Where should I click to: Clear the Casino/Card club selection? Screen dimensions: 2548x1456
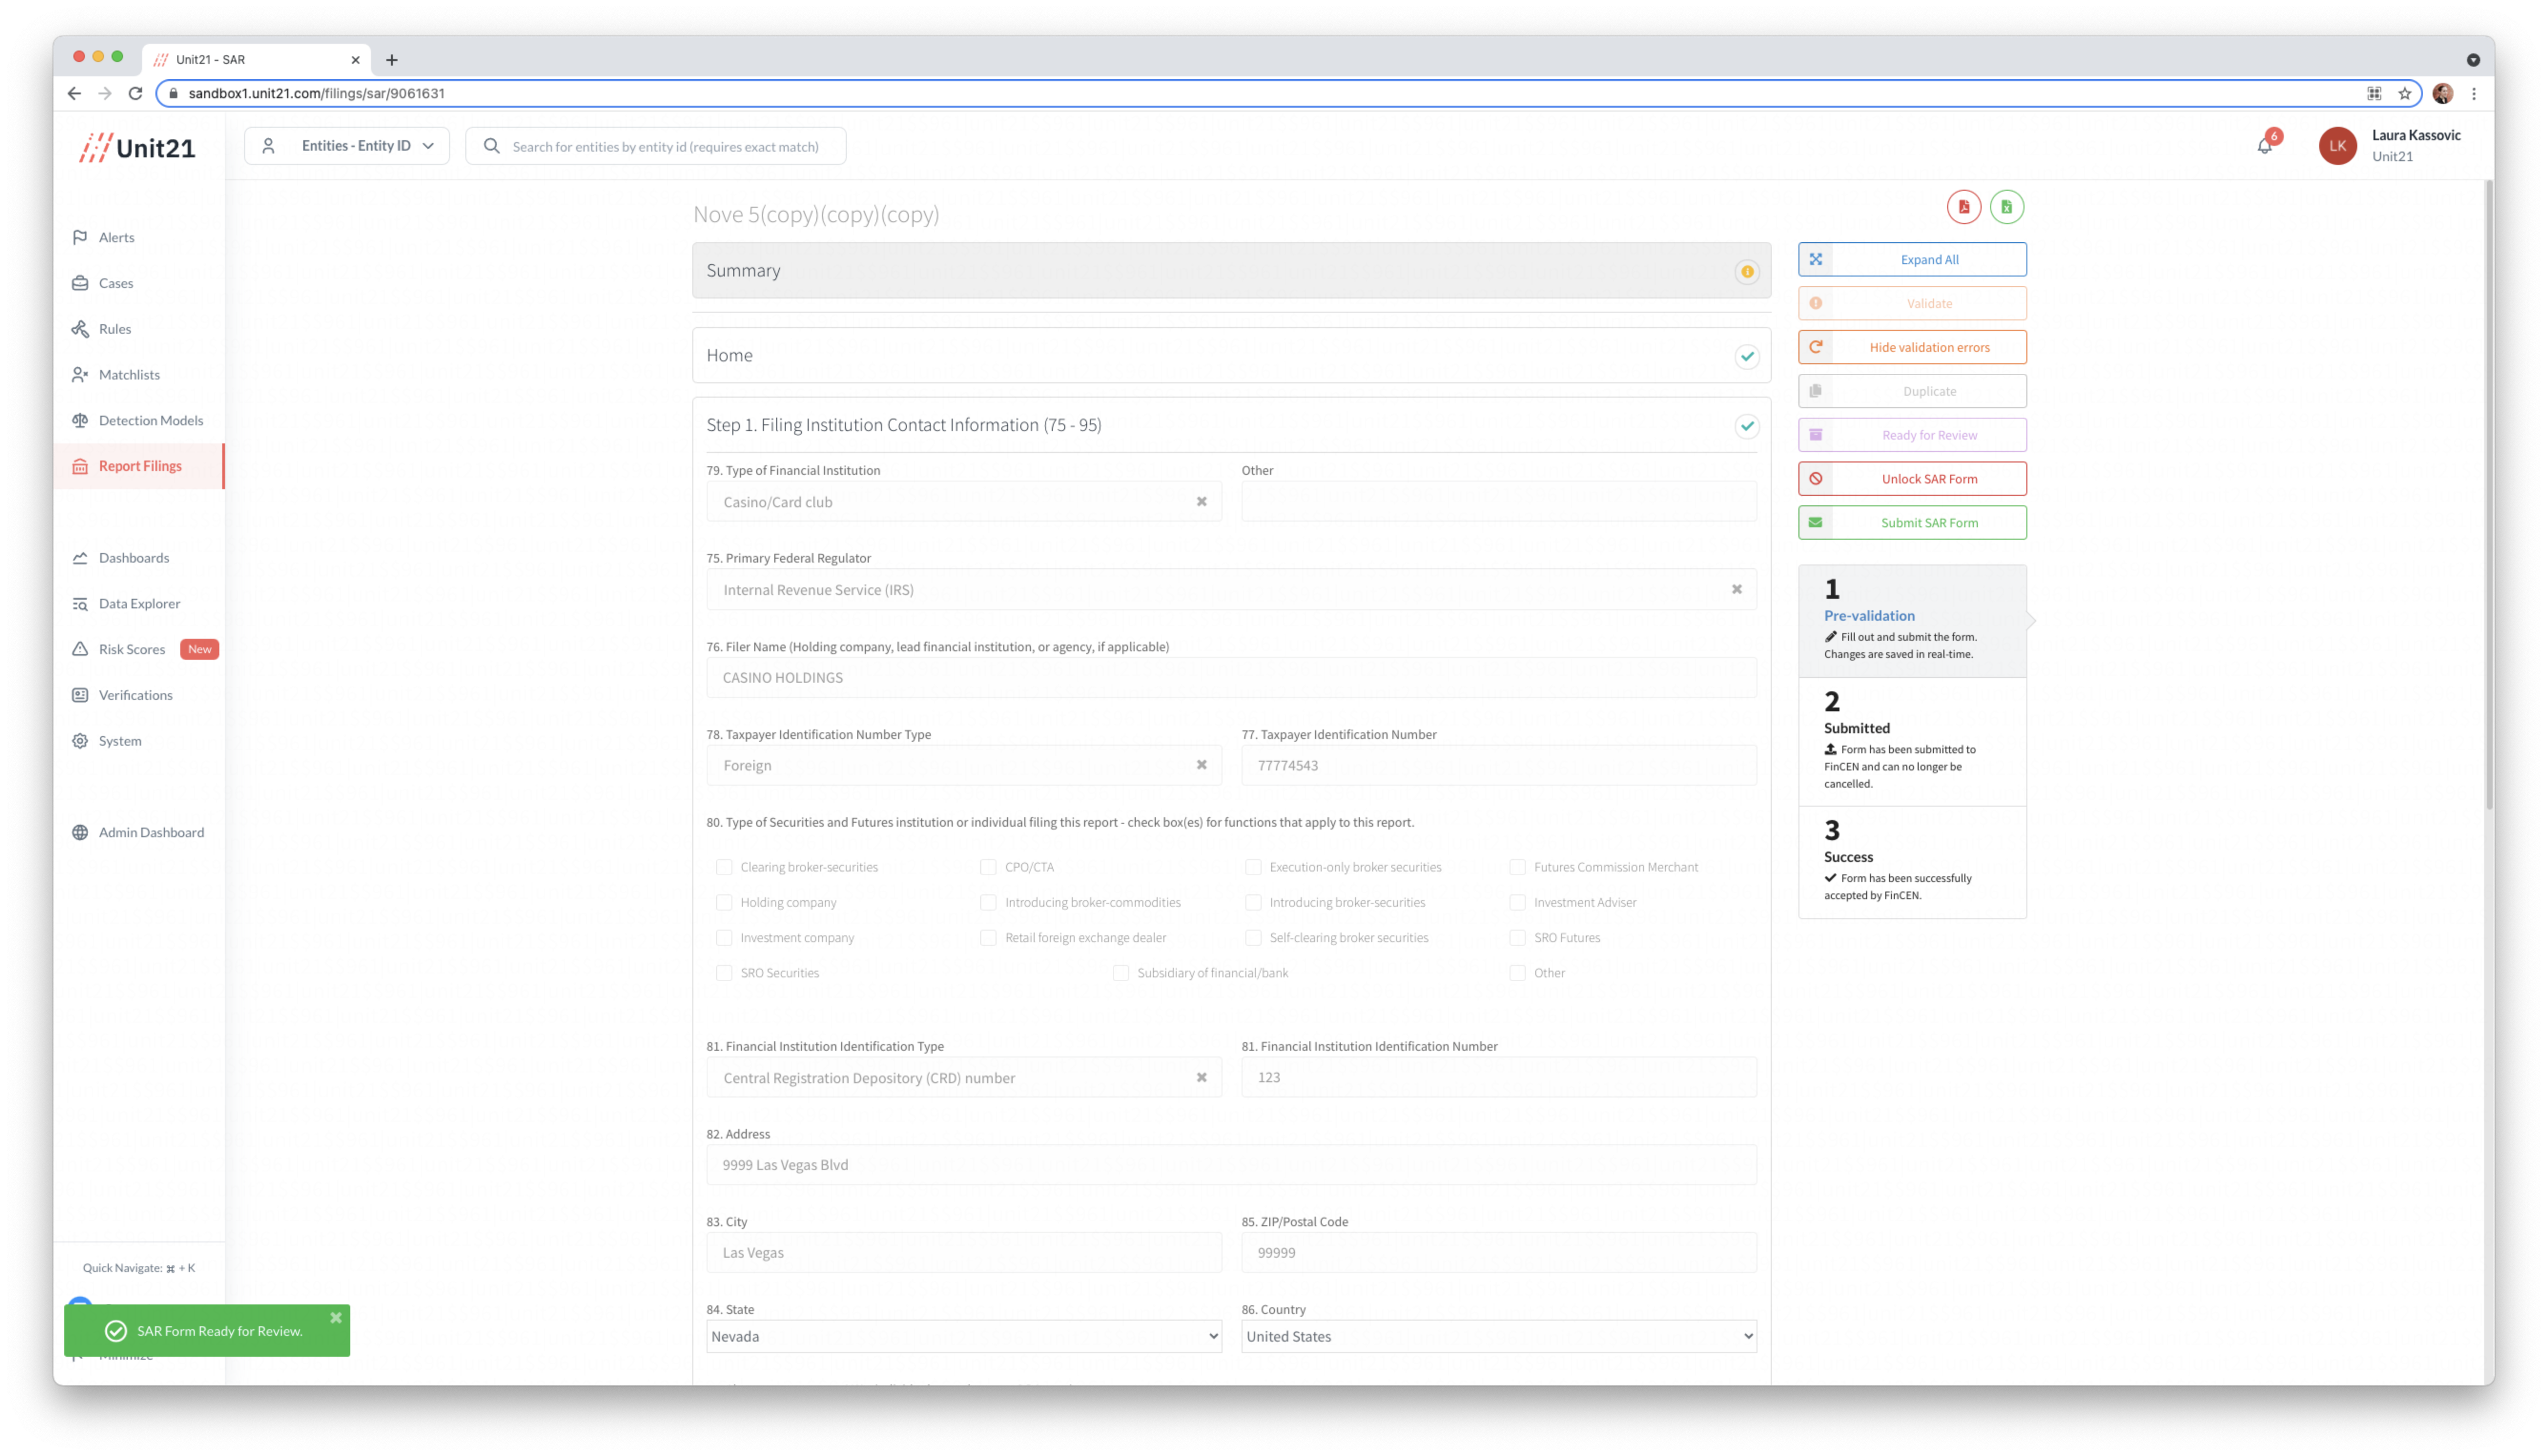click(1201, 502)
